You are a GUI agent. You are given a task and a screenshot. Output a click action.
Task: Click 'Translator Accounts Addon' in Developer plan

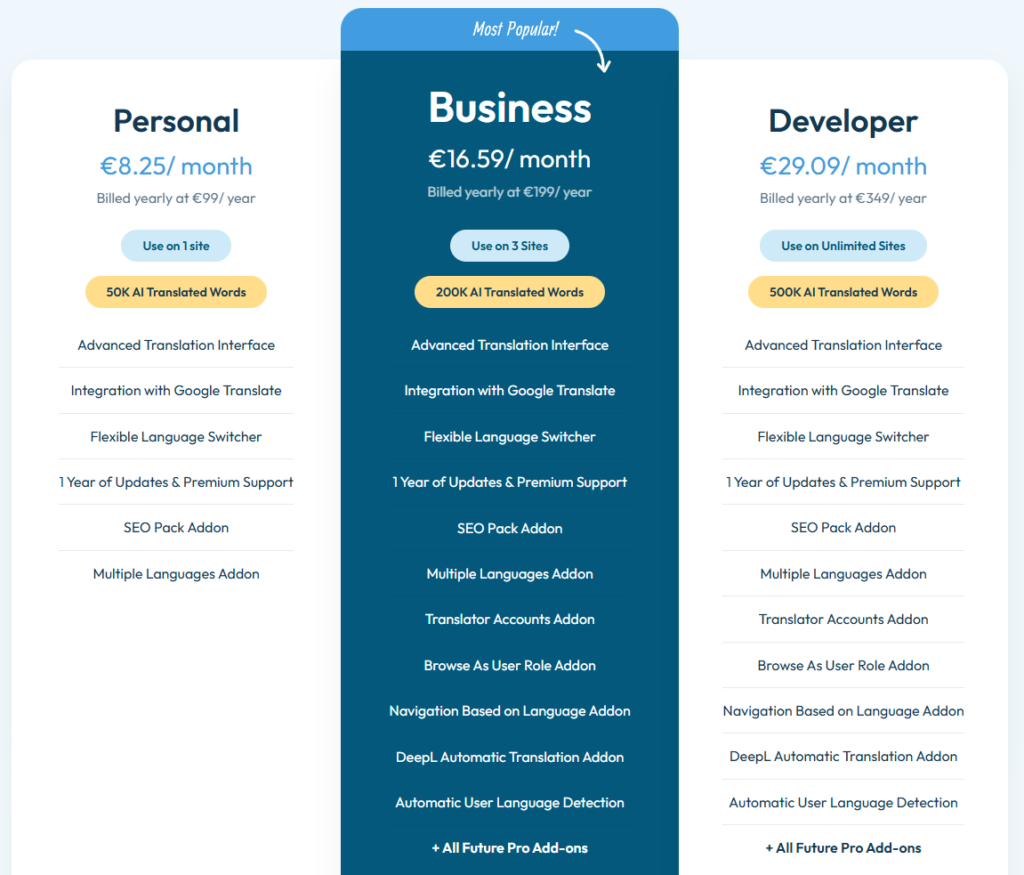point(843,620)
